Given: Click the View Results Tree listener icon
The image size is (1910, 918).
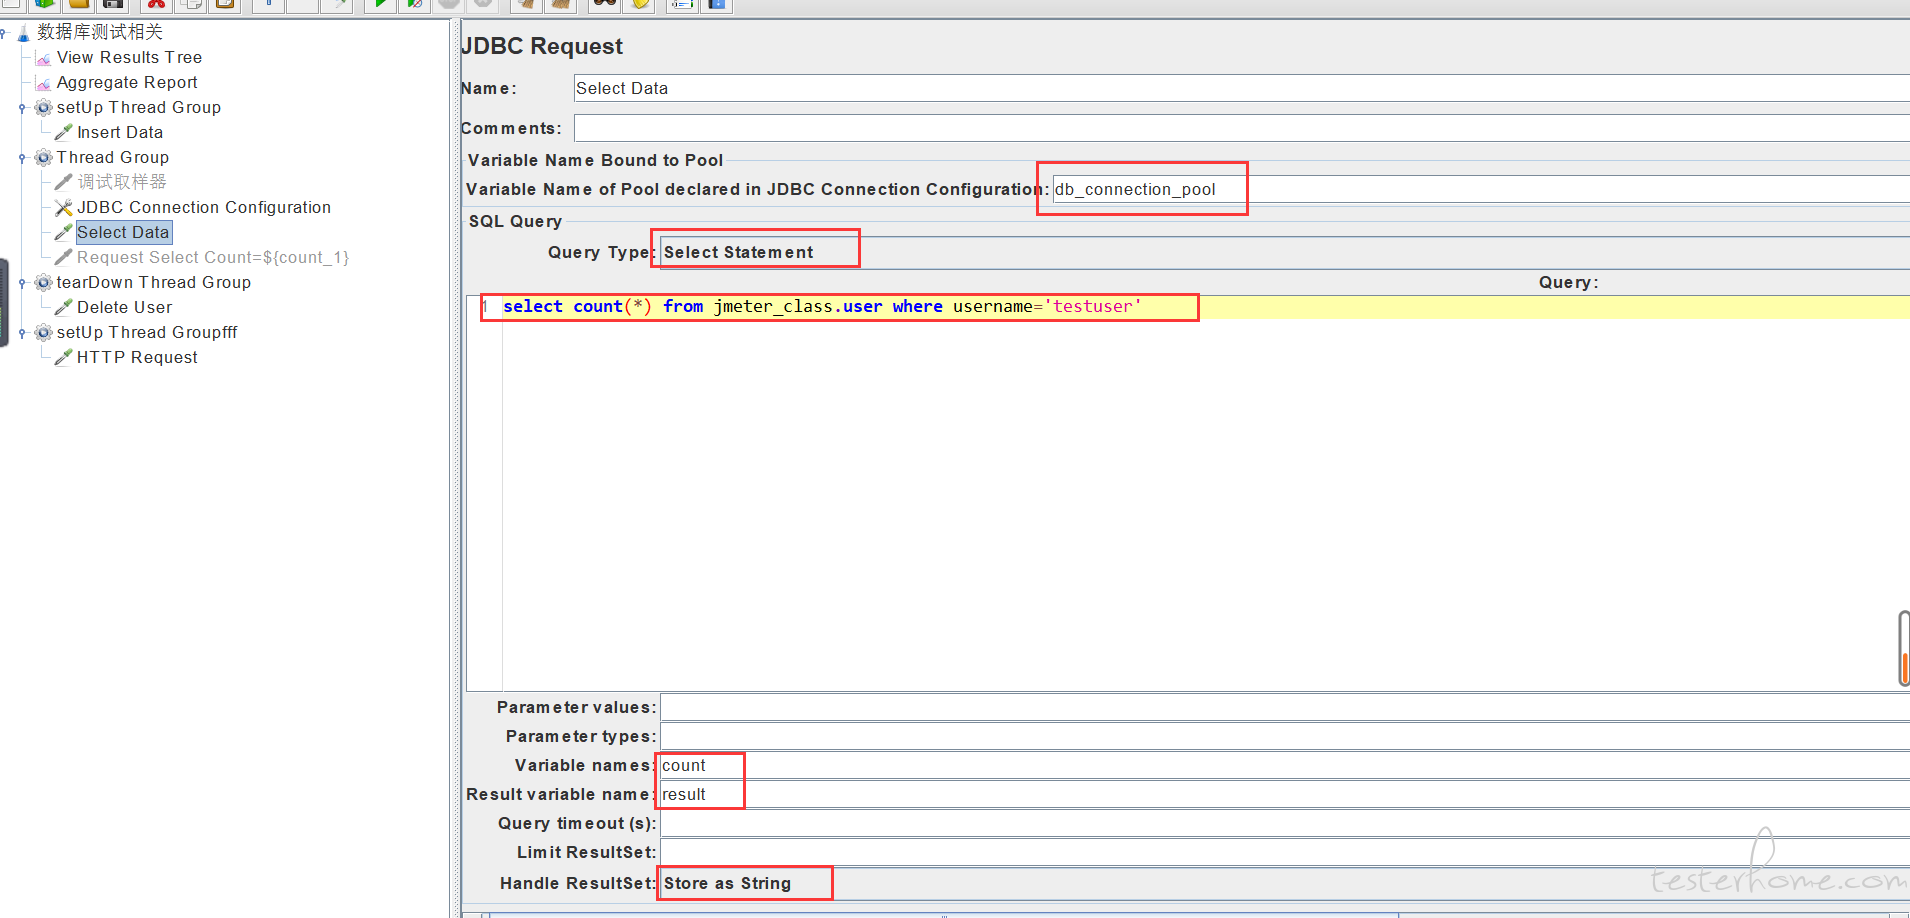Looking at the screenshot, I should pos(43,58).
